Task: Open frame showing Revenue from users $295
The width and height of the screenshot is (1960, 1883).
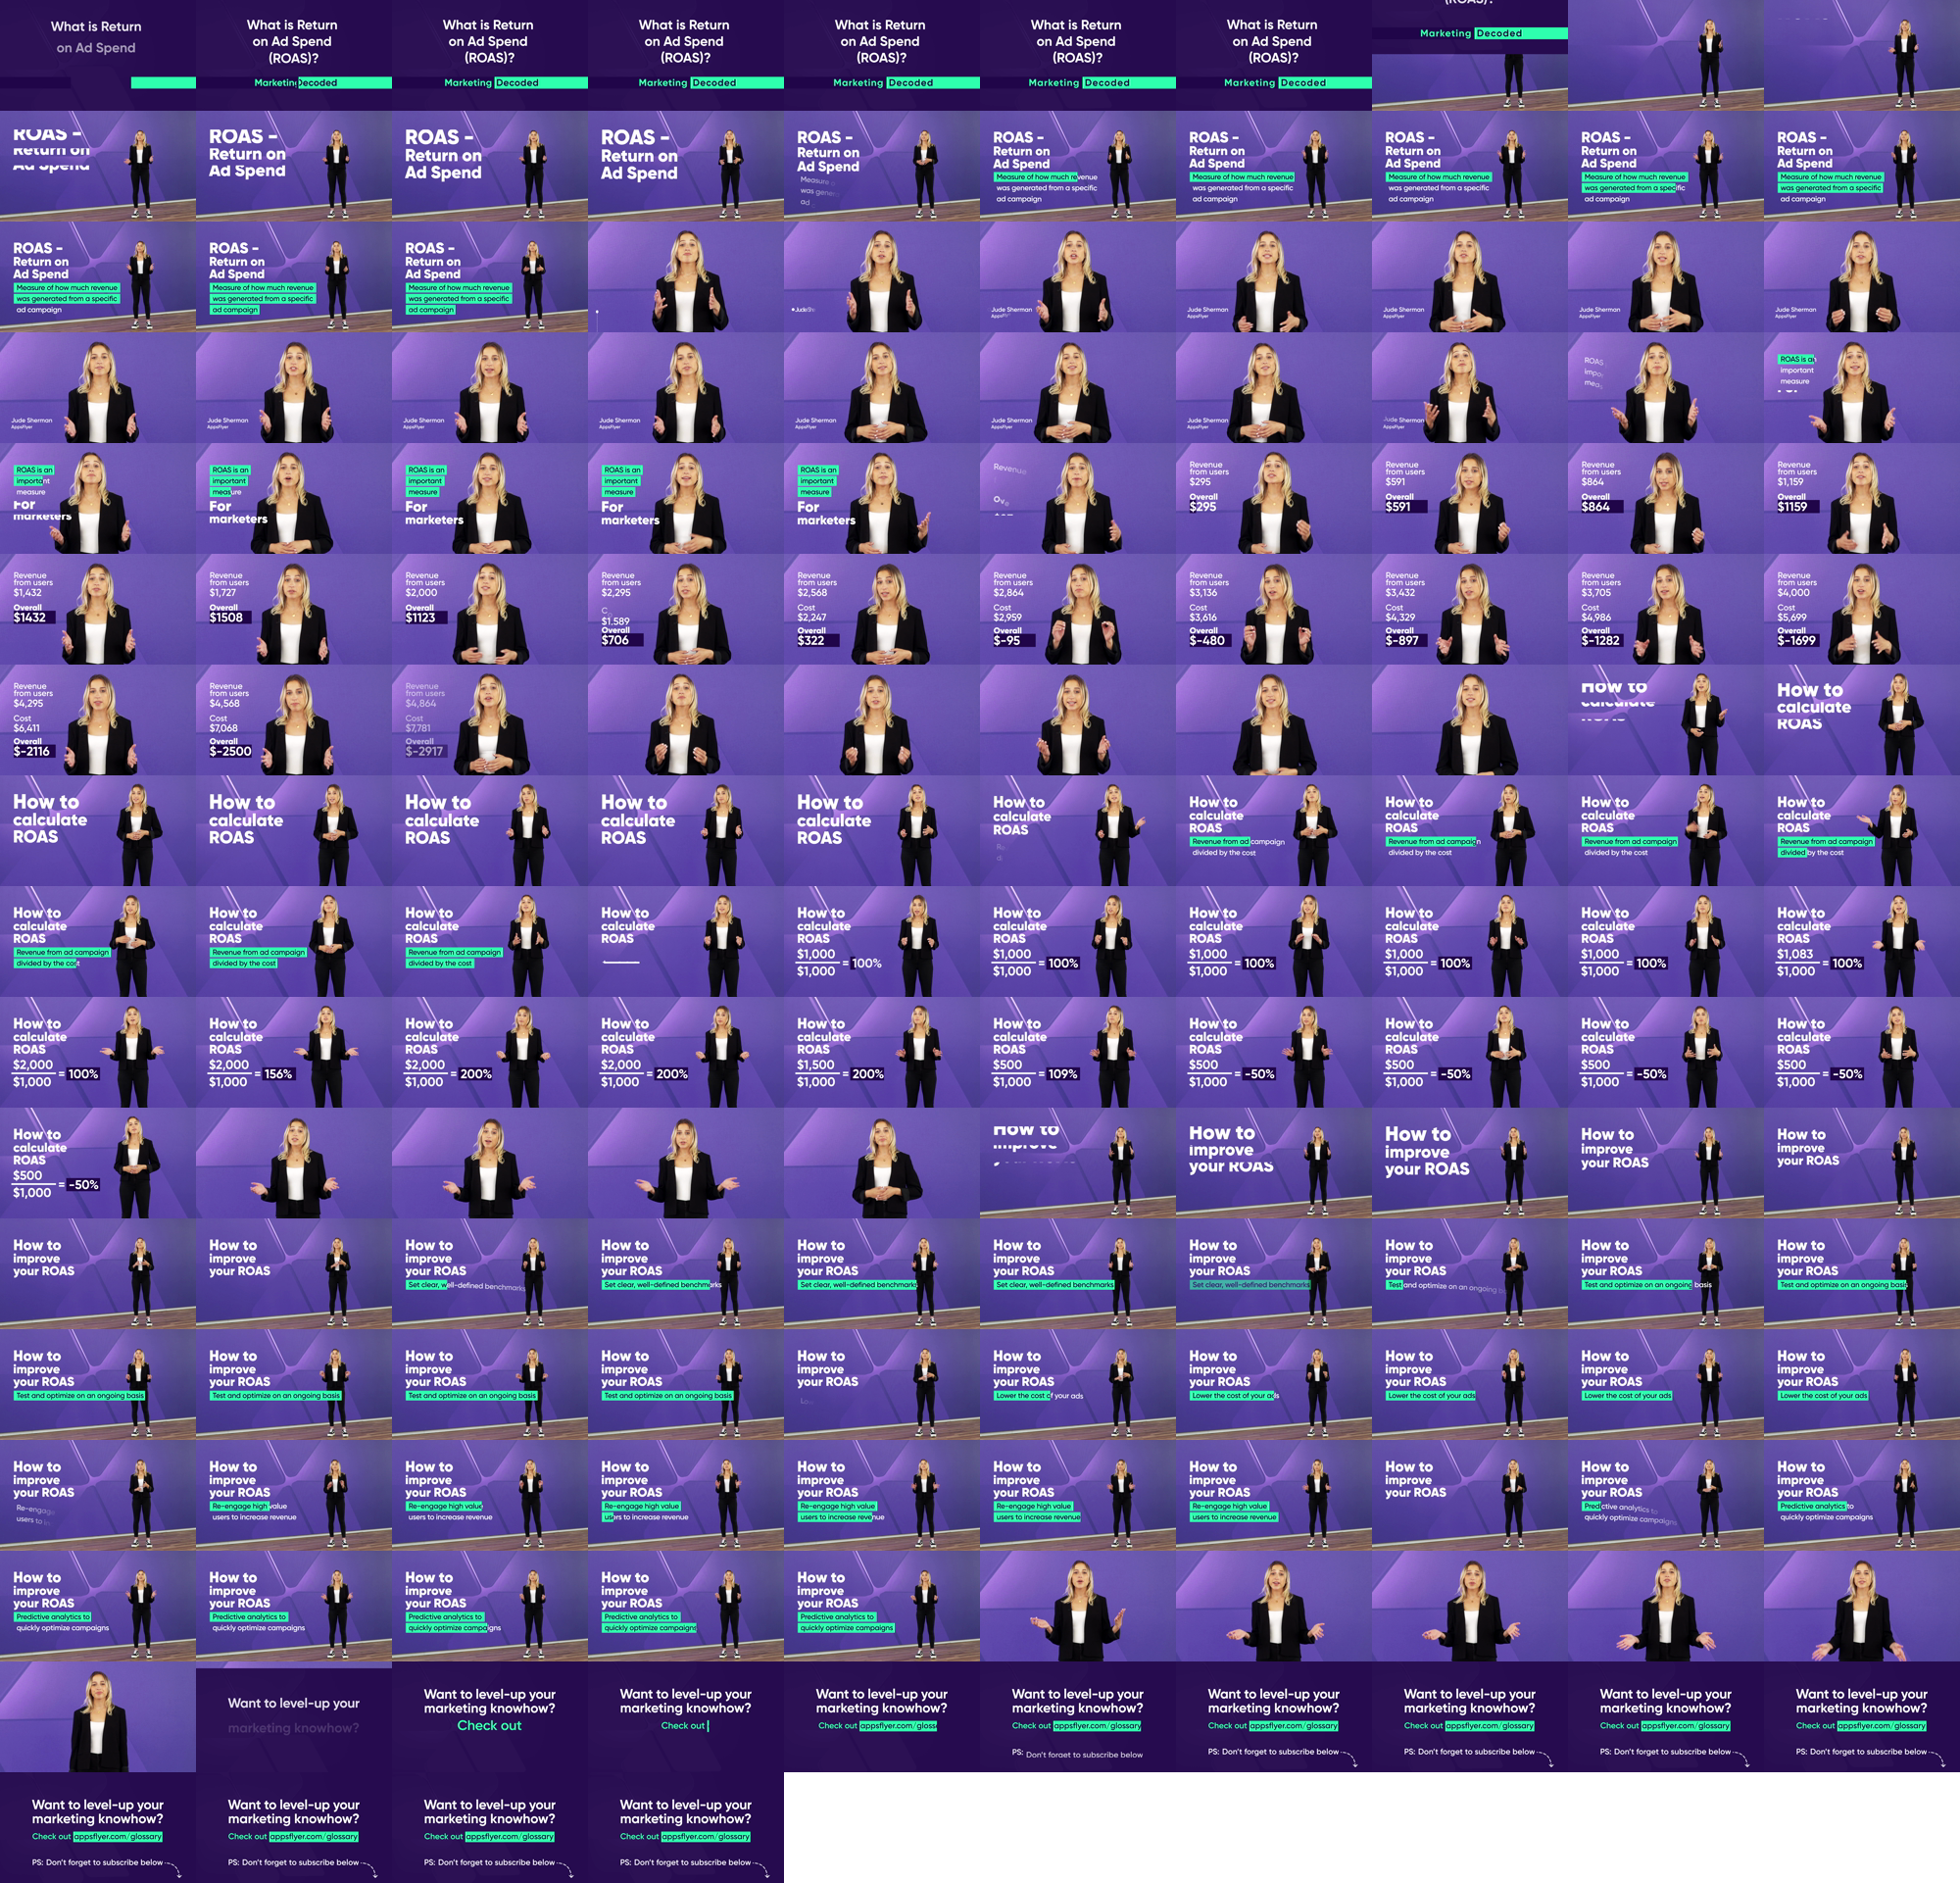Action: (1274, 498)
